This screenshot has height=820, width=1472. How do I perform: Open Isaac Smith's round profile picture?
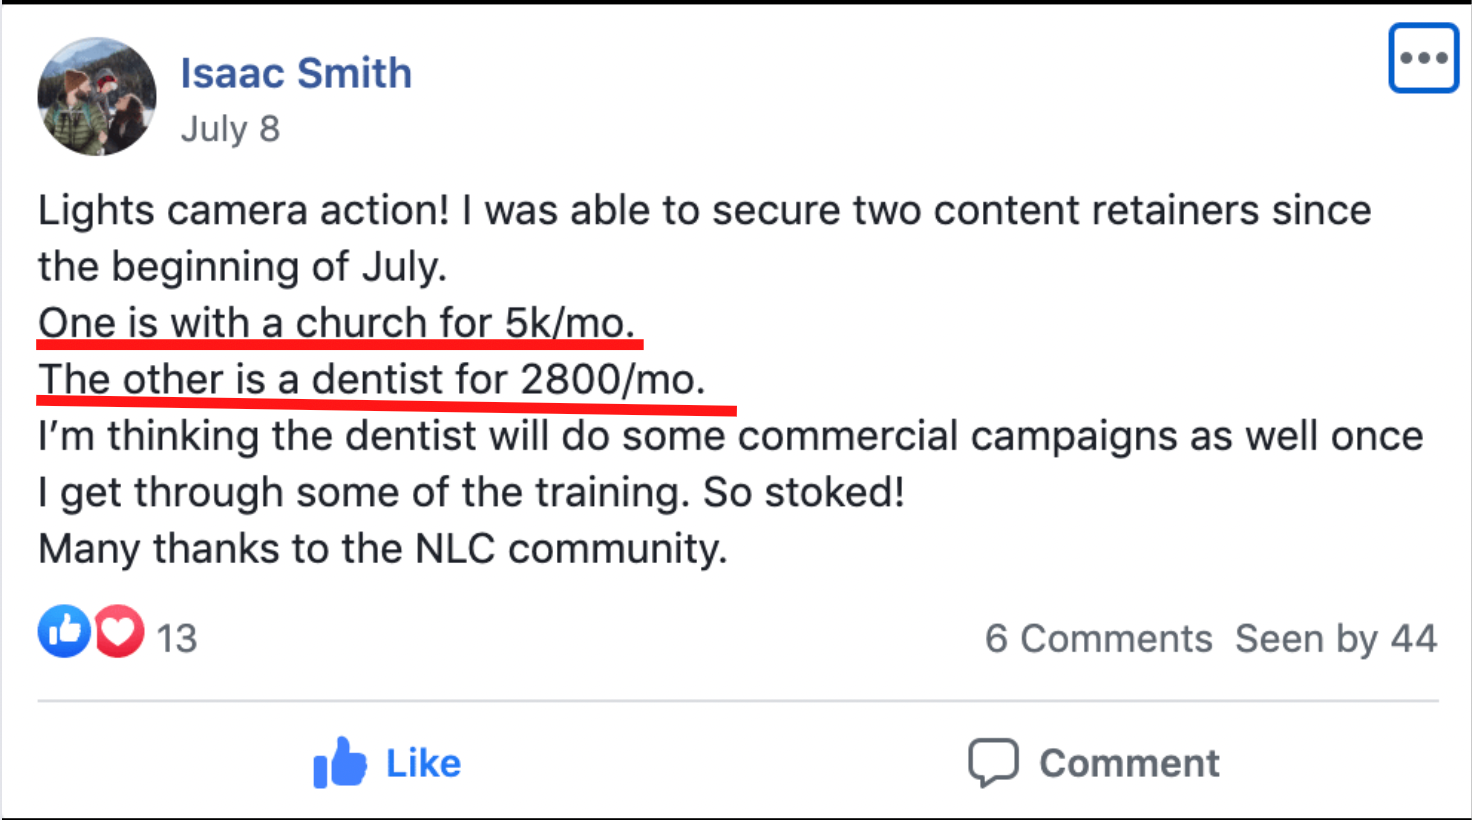coord(97,97)
